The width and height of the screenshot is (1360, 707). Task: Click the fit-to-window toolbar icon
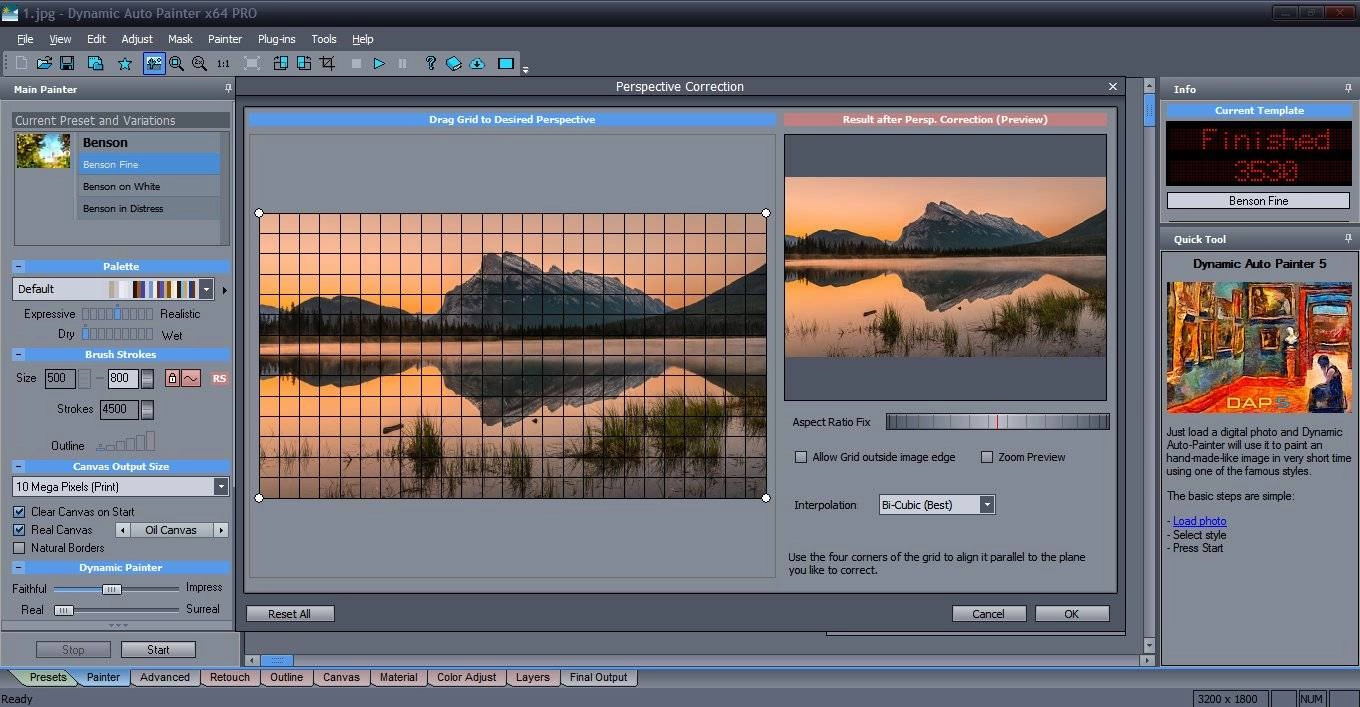pyautogui.click(x=252, y=63)
